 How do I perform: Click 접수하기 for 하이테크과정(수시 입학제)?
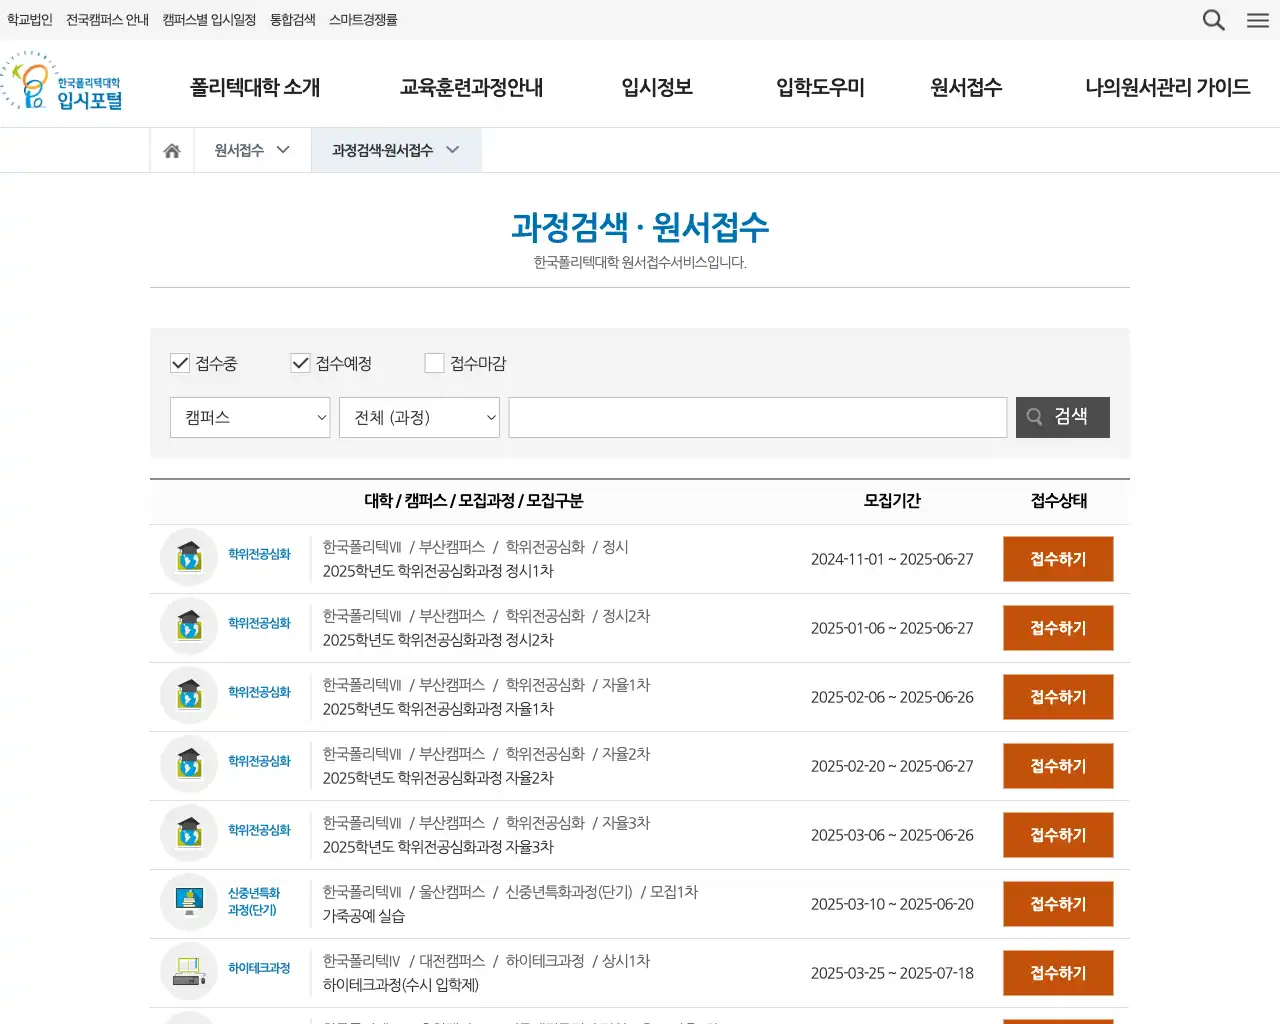(1058, 973)
